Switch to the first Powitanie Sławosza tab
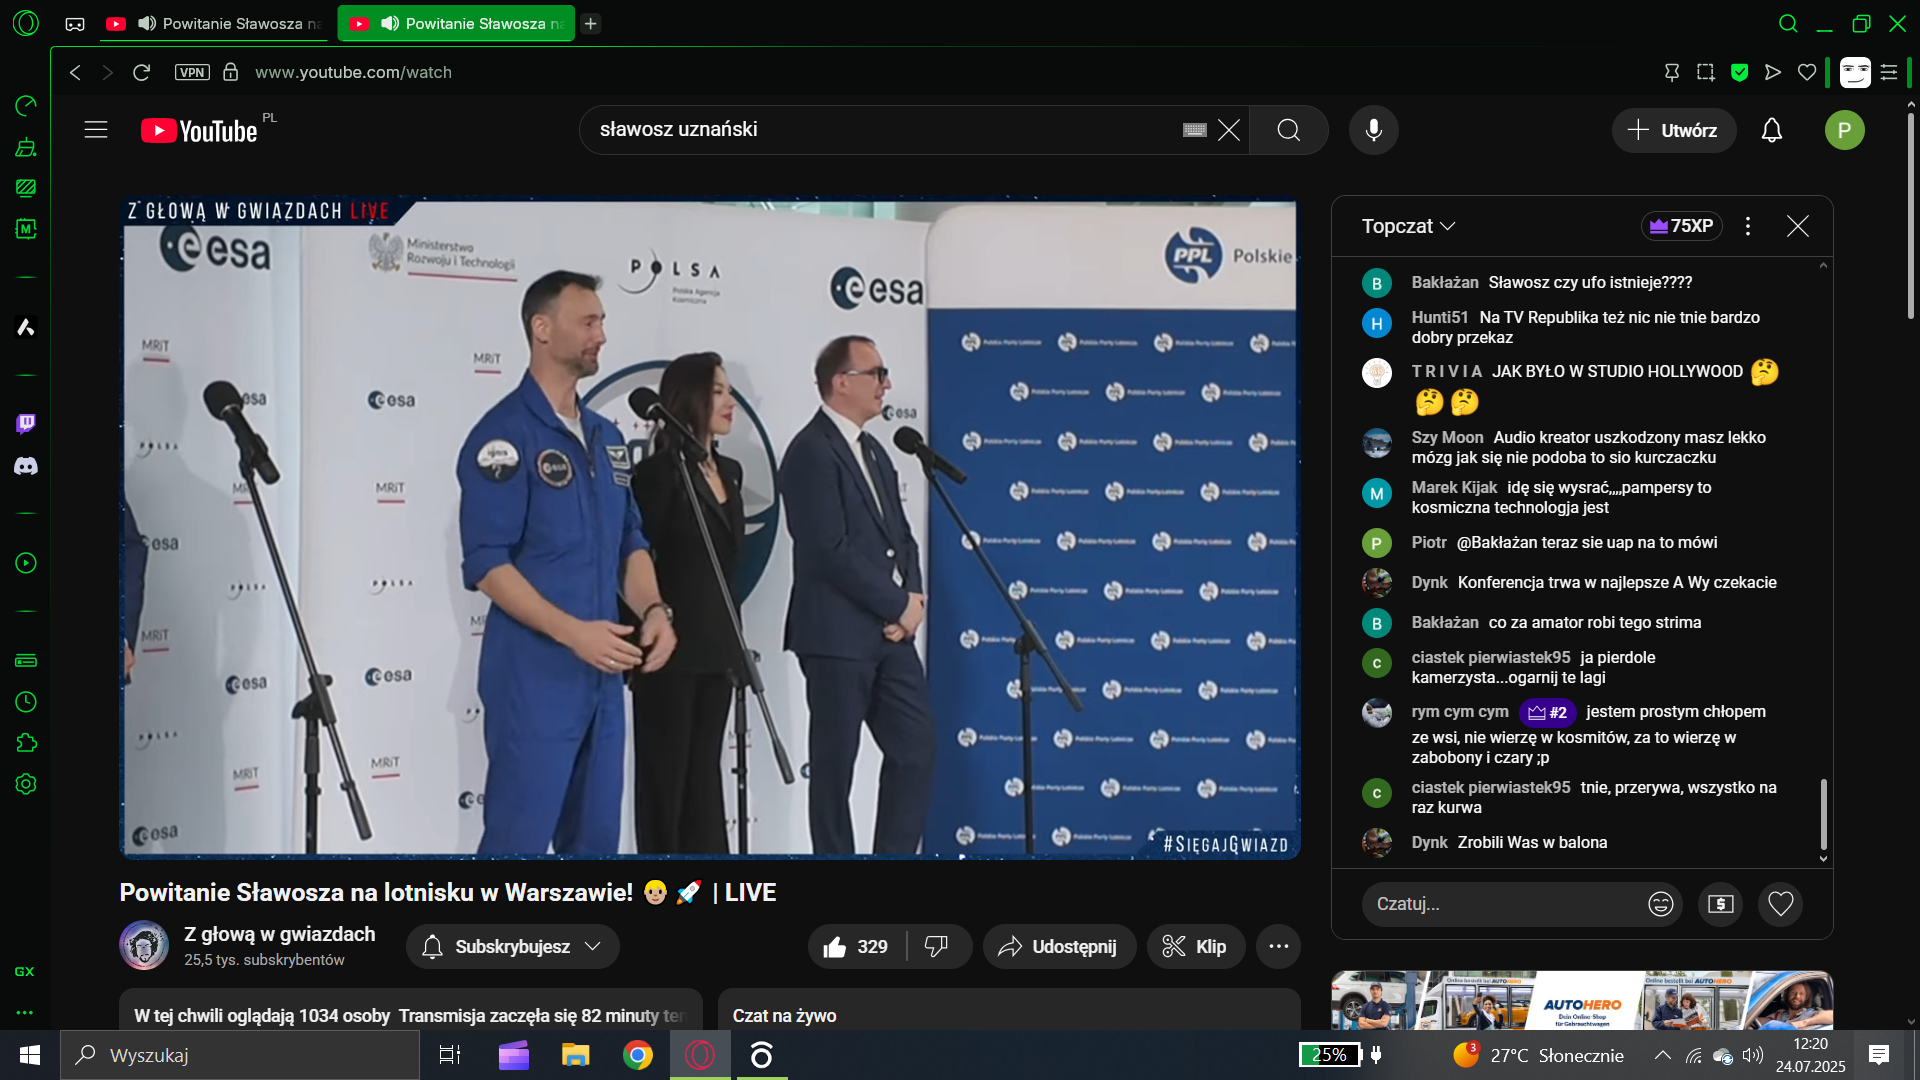 point(215,23)
